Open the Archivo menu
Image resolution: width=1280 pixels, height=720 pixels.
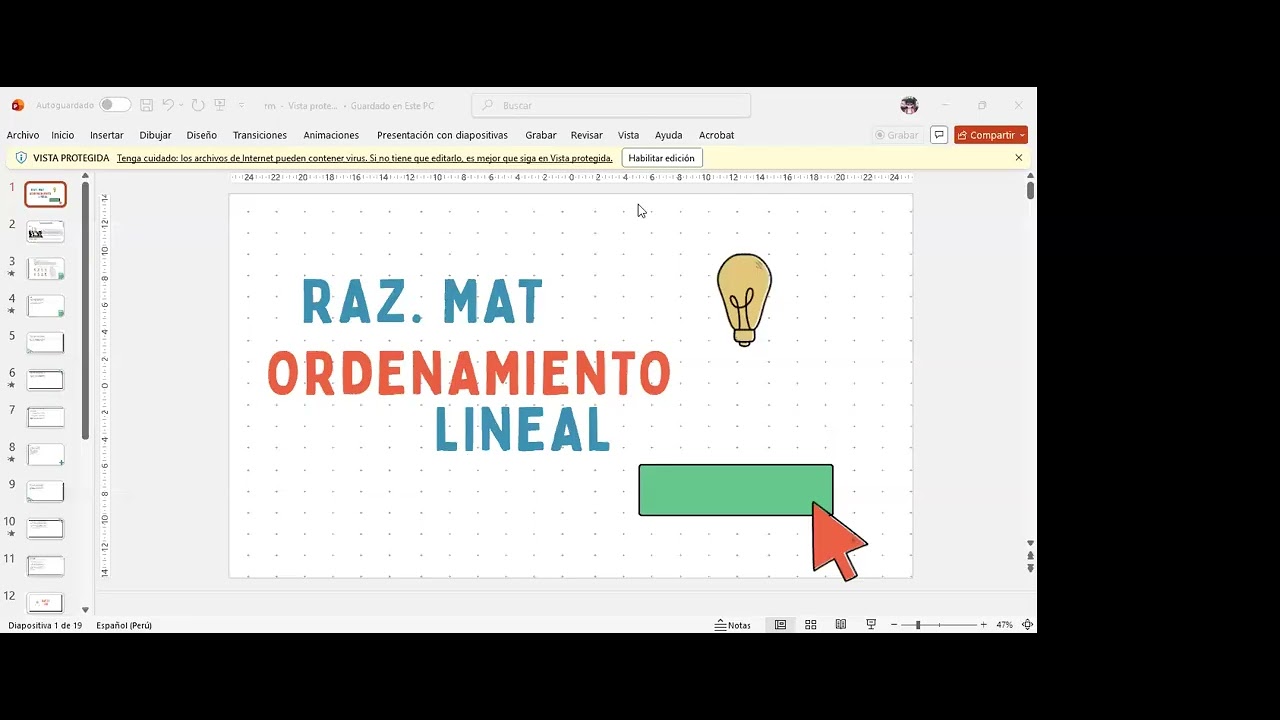(x=23, y=135)
